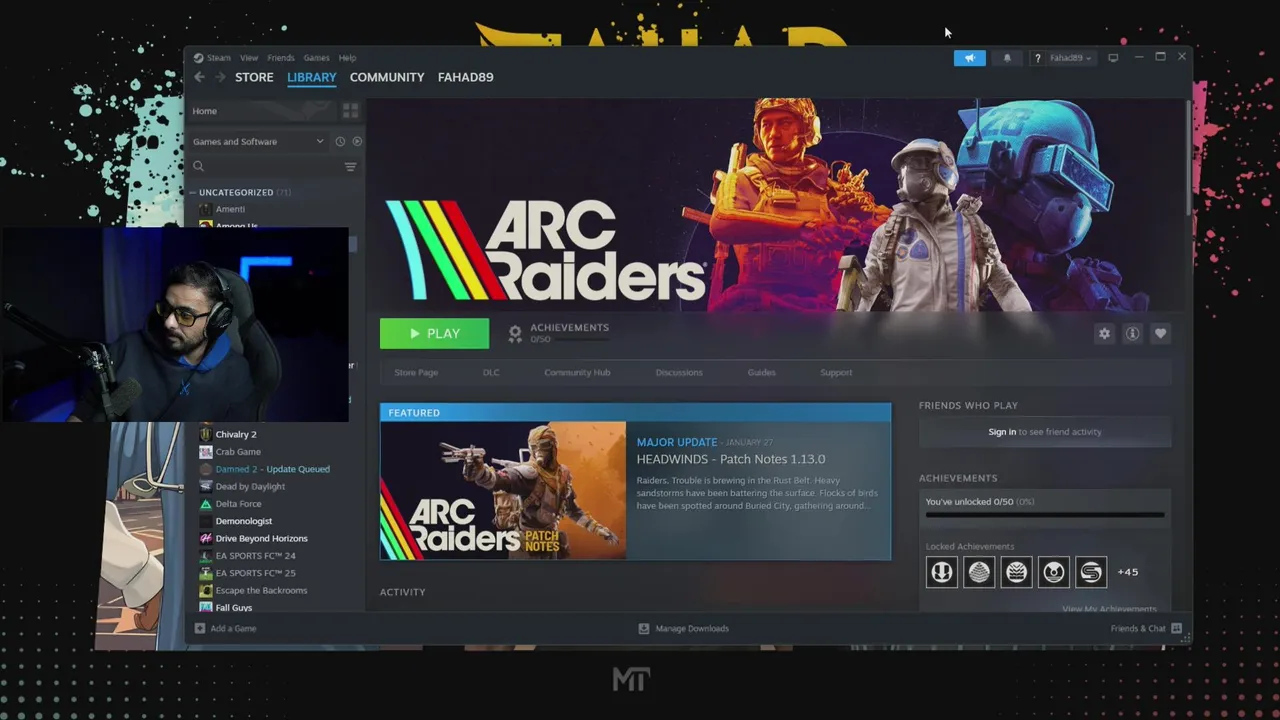Open the Manage Downloads icon

(644, 628)
